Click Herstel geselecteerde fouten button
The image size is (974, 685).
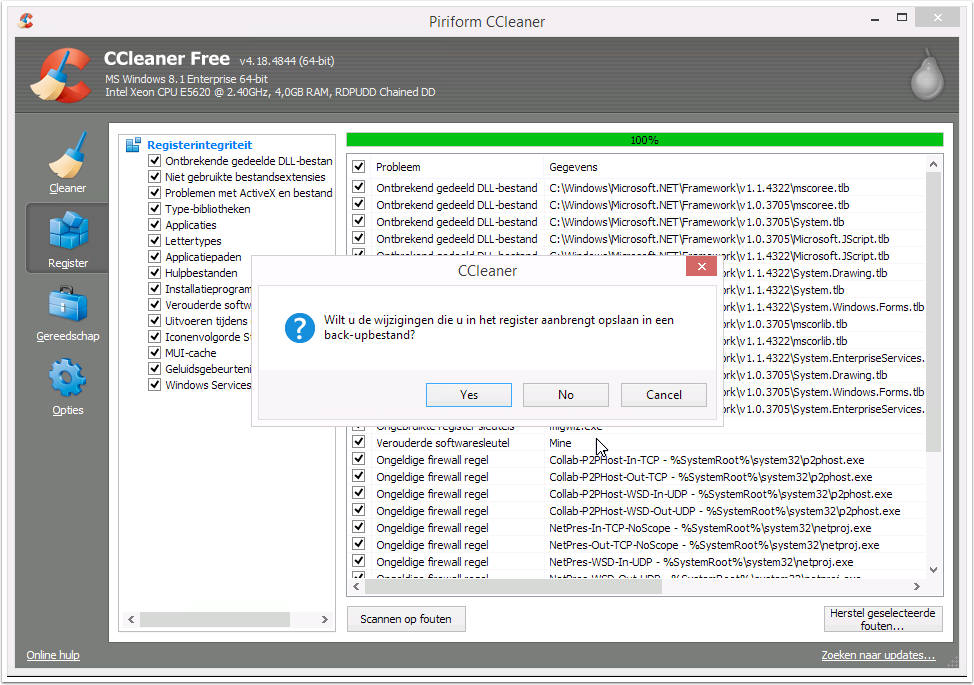tap(883, 619)
